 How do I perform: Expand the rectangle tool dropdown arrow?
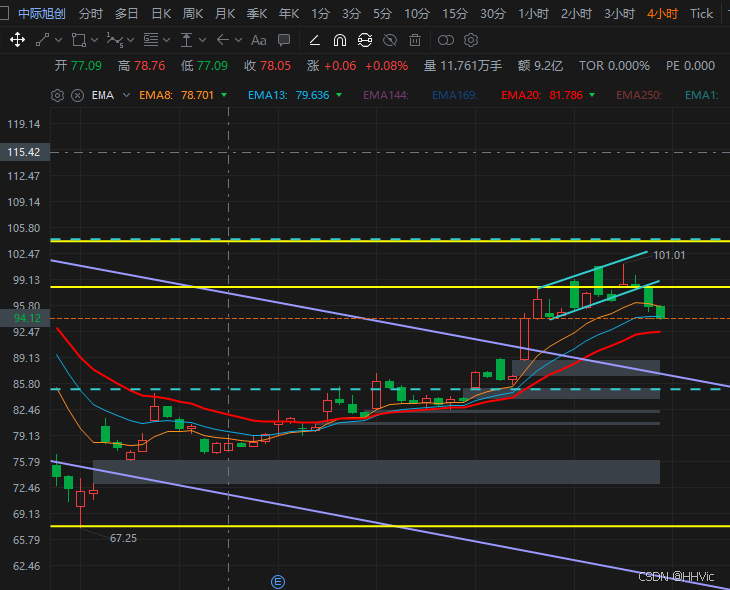[x=95, y=40]
